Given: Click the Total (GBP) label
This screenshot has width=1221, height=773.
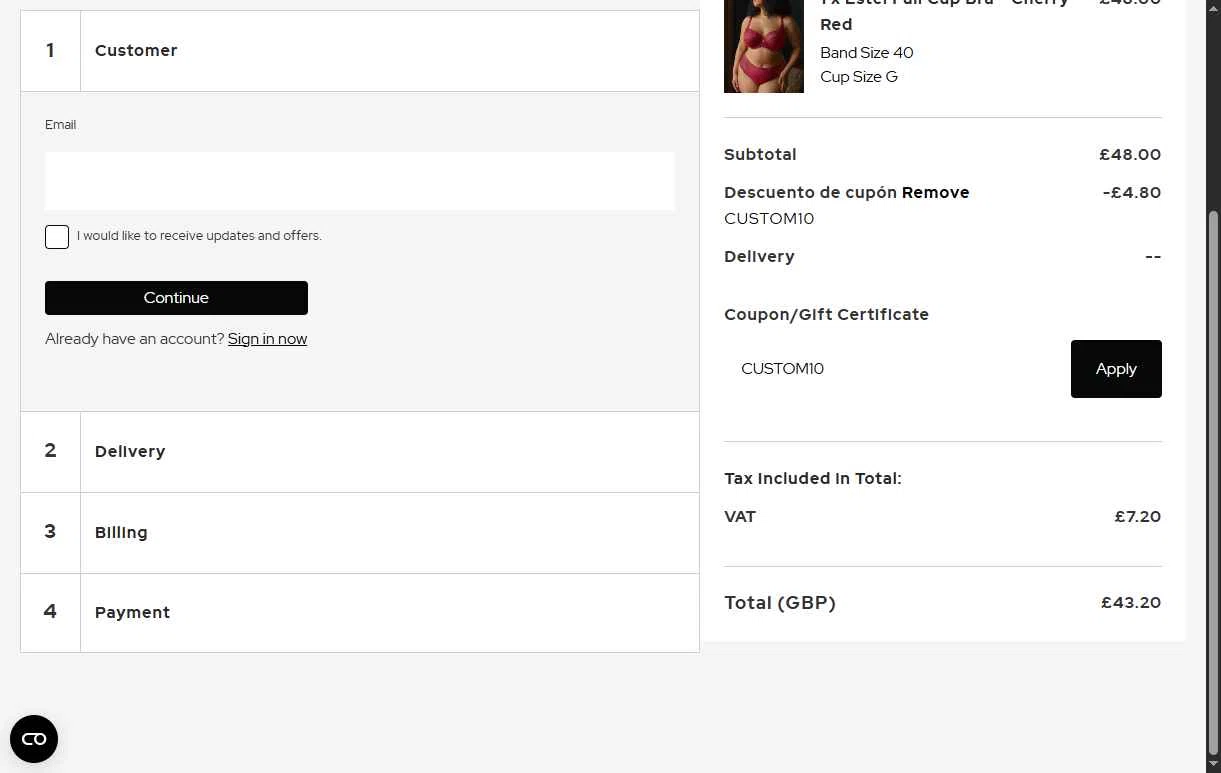Looking at the screenshot, I should pos(780,603).
